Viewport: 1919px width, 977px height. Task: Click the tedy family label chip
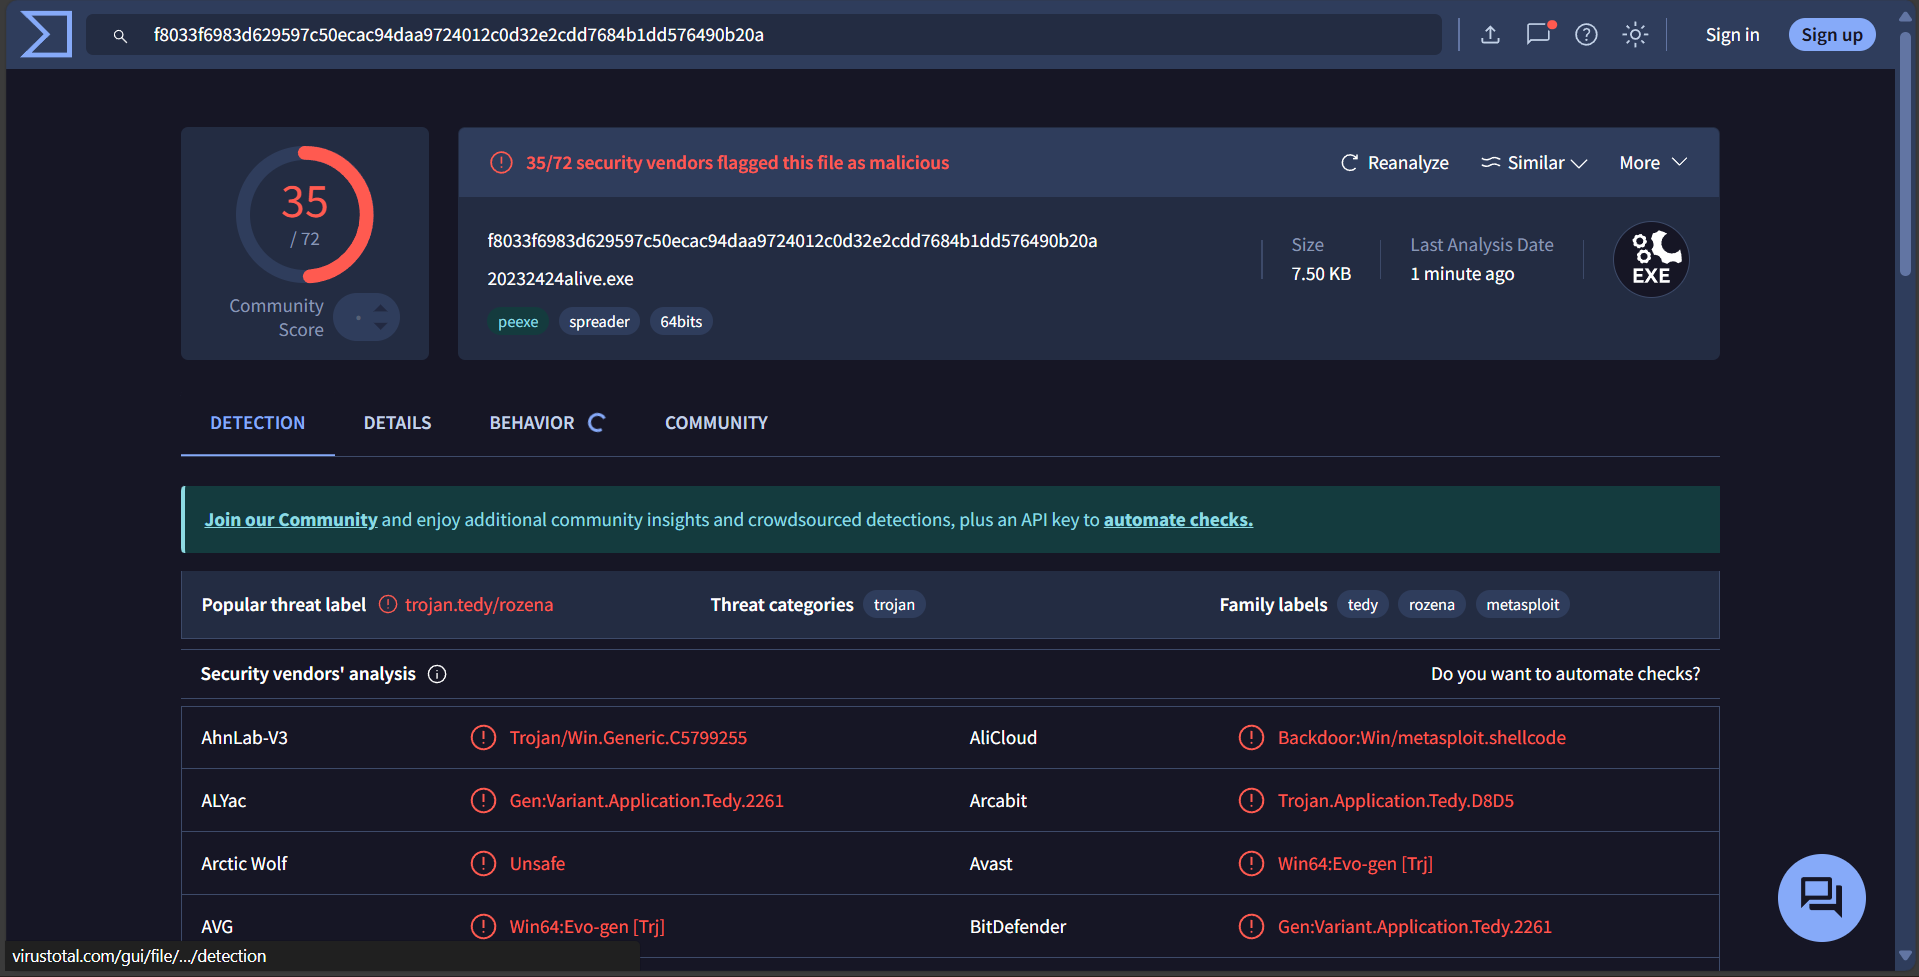(x=1362, y=605)
